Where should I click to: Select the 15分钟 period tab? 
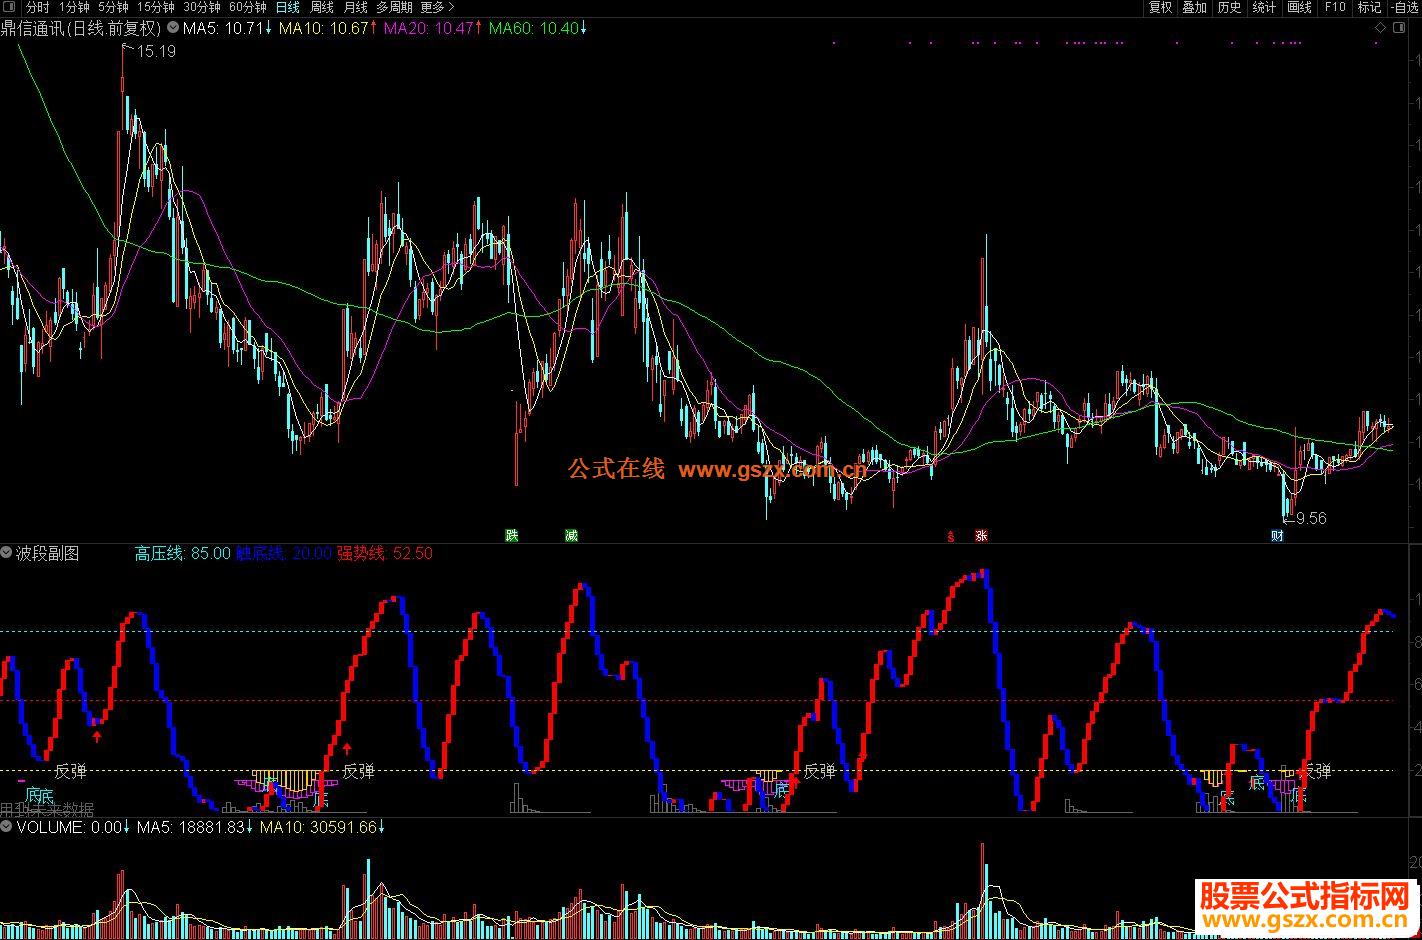(x=155, y=7)
